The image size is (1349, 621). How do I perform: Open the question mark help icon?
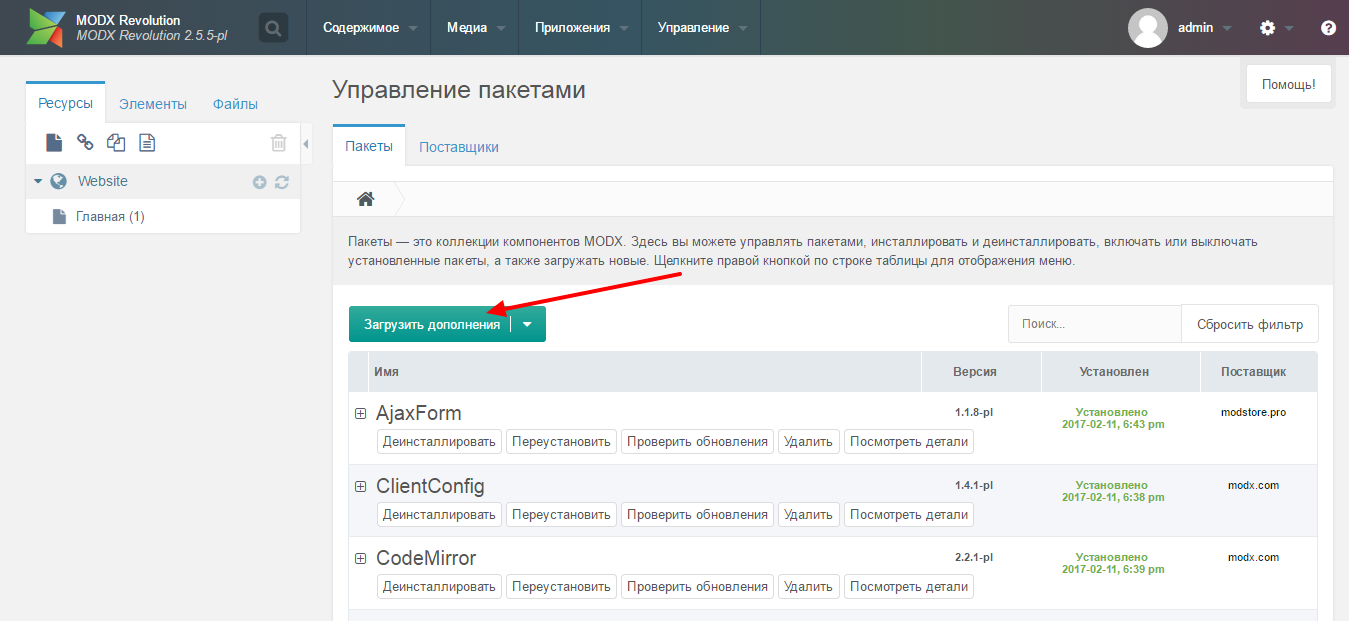(1328, 28)
